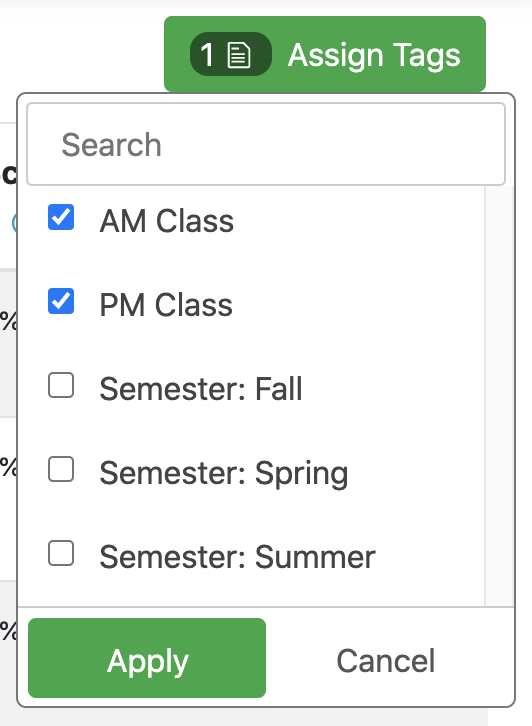Uncheck the PM Class checkbox
Viewport: 532px width, 726px height.
[x=61, y=301]
